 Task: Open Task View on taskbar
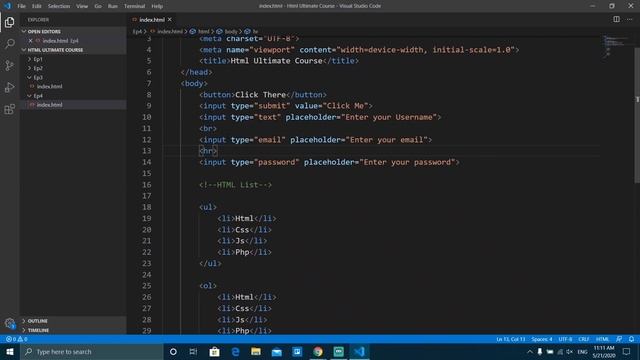coord(193,351)
